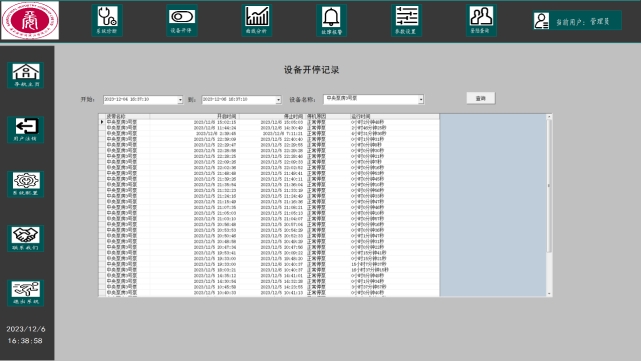Open the 故障报警 bell icon

[331, 20]
